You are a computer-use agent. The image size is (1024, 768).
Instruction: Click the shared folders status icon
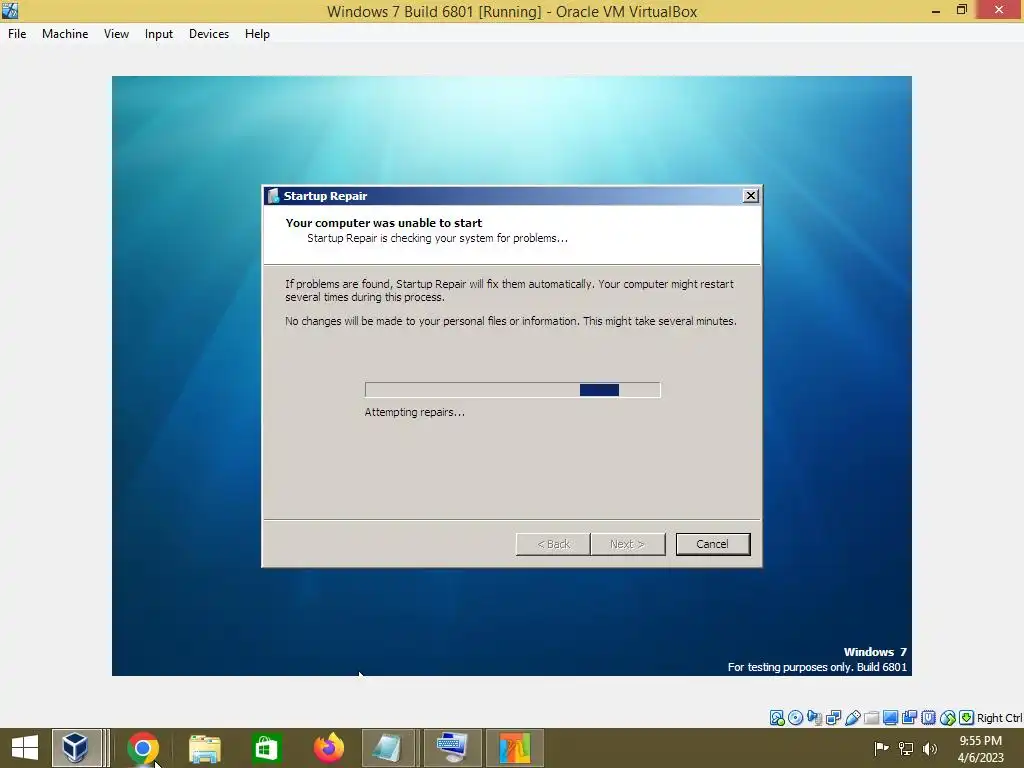(x=871, y=718)
